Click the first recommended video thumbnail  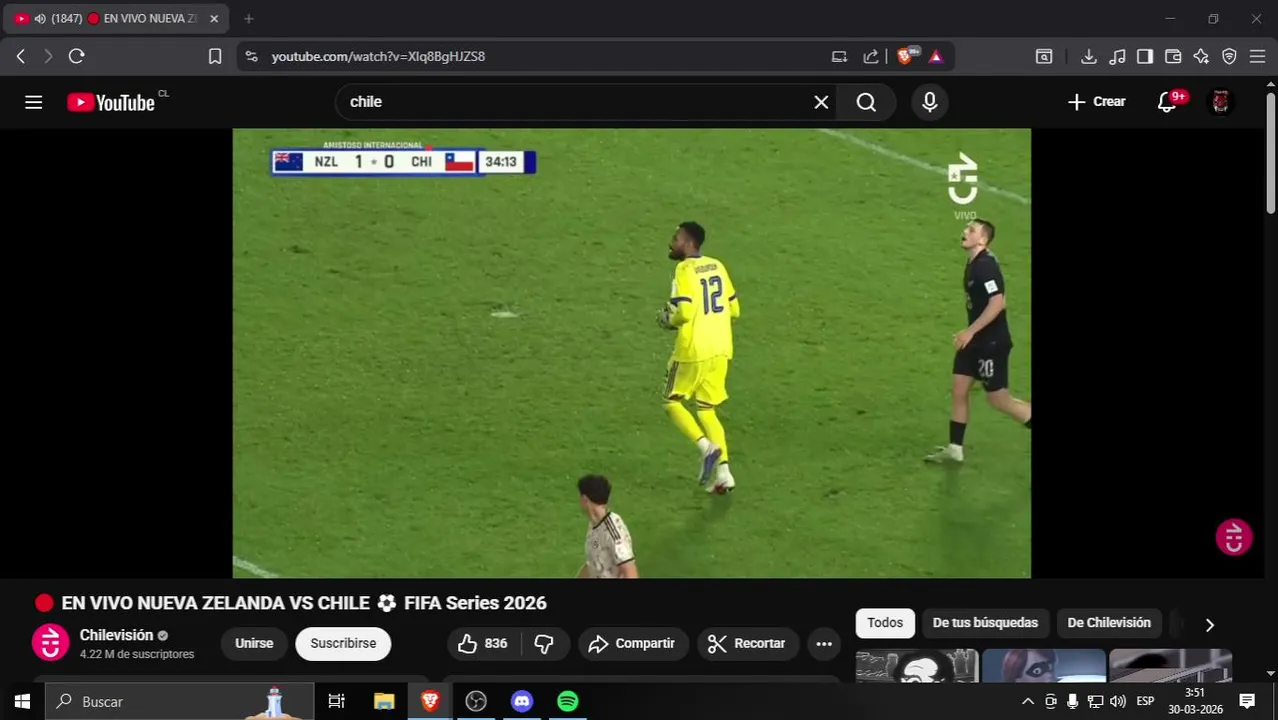coord(916,664)
